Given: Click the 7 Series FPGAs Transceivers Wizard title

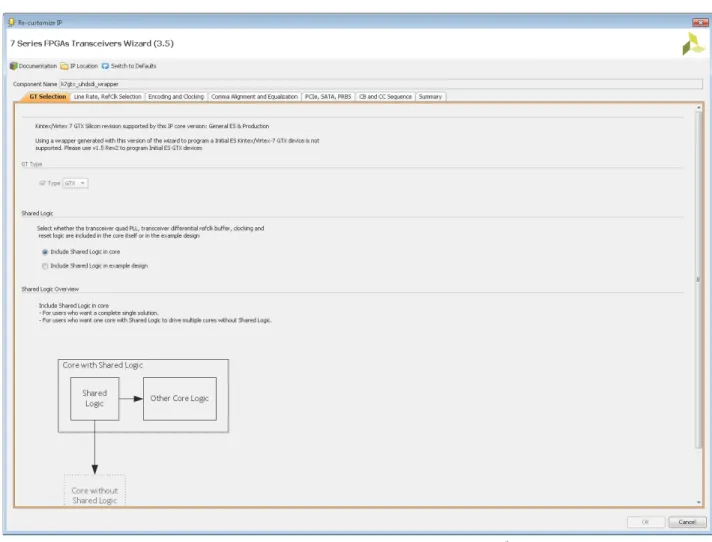Looking at the screenshot, I should 92,44.
